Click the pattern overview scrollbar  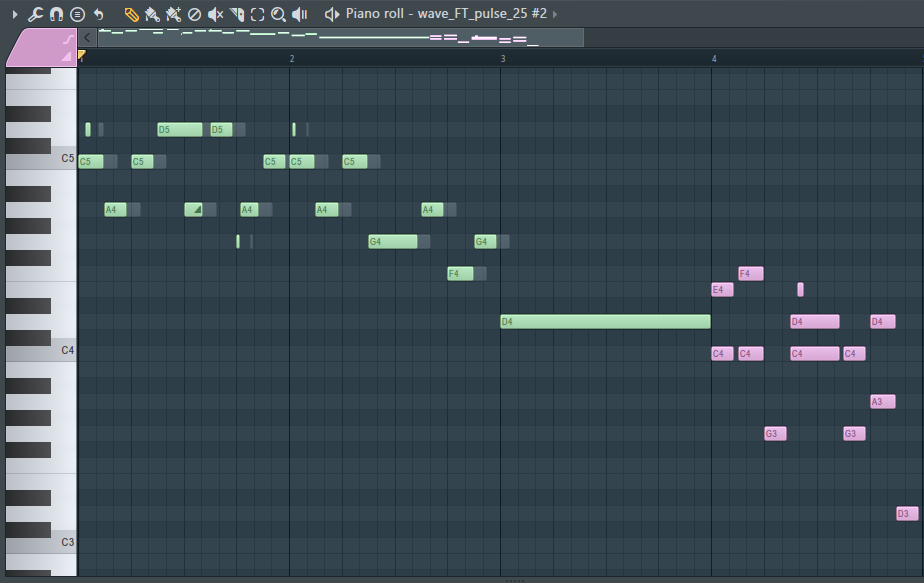pyautogui.click(x=341, y=38)
